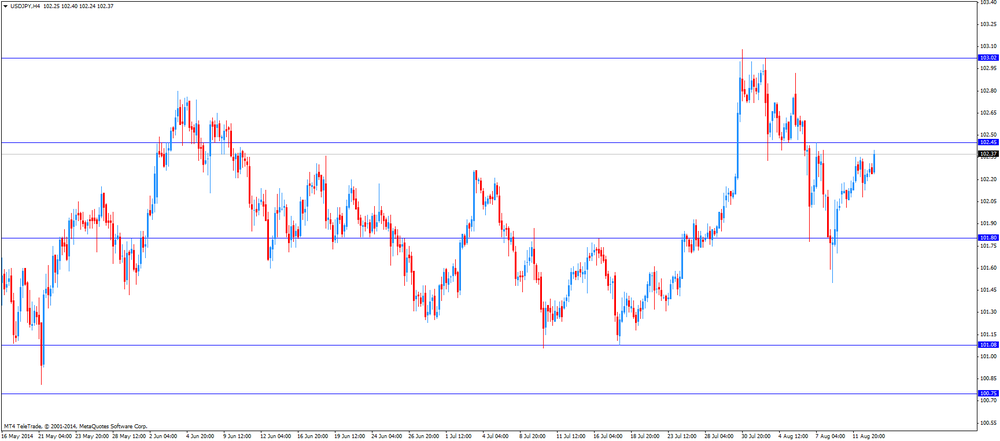This screenshot has width=1000, height=441.
Task: Click the 11 Aug 20:00 time label
Action: click(867, 437)
